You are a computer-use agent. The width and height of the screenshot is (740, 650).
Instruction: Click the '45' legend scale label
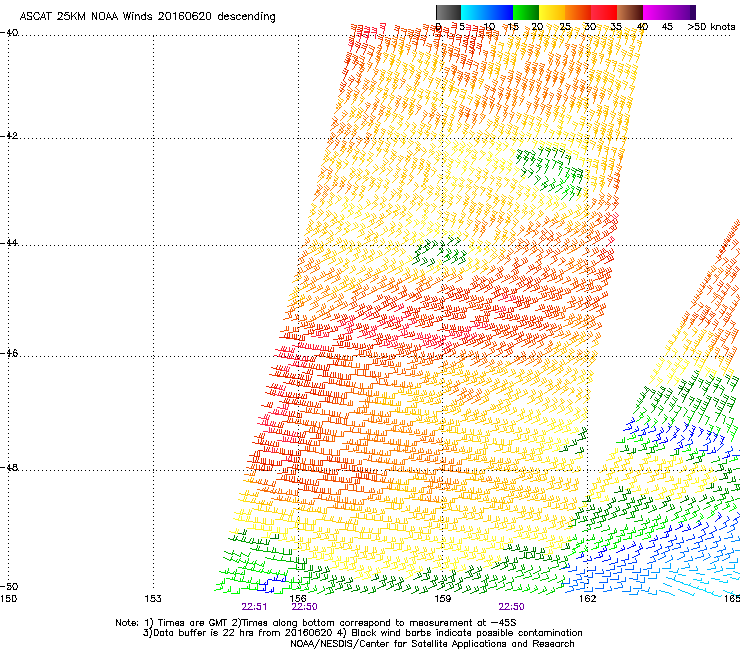click(667, 27)
